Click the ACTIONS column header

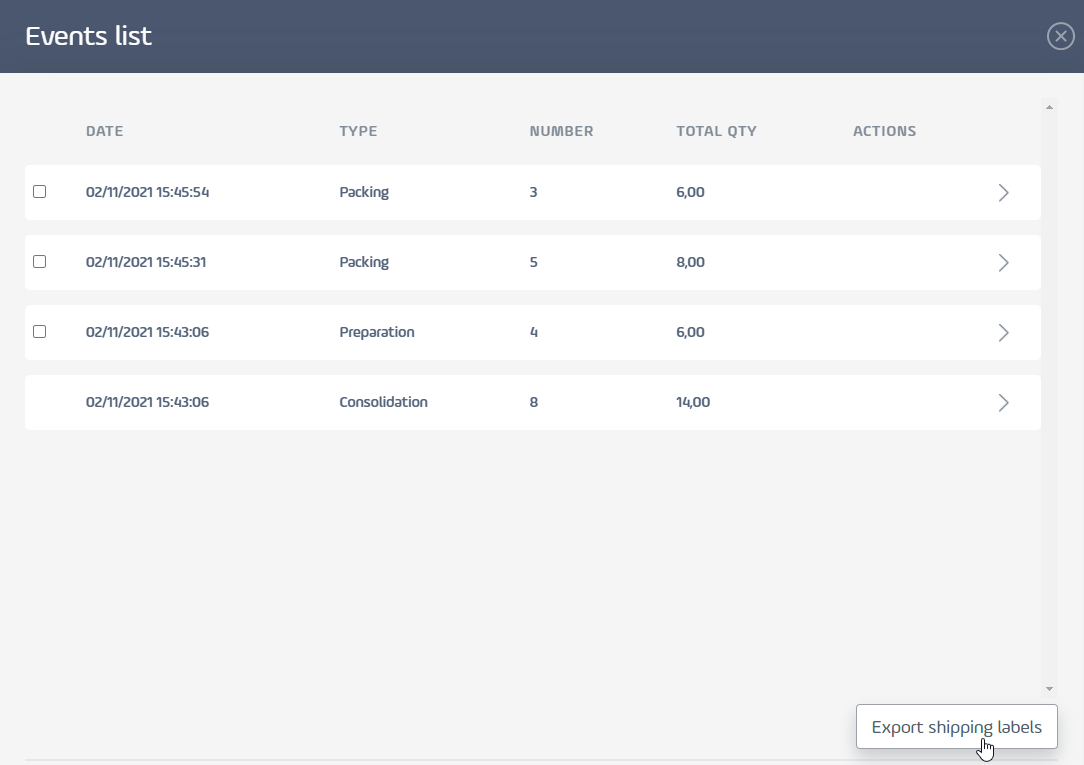coord(884,131)
